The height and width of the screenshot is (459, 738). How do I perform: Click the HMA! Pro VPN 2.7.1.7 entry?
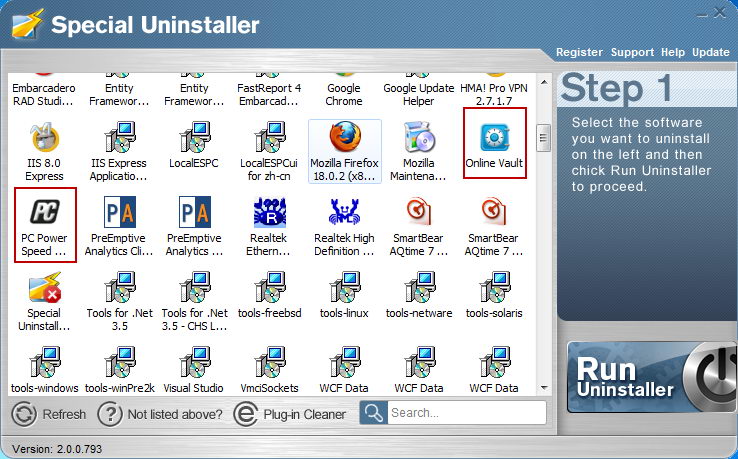coord(494,90)
